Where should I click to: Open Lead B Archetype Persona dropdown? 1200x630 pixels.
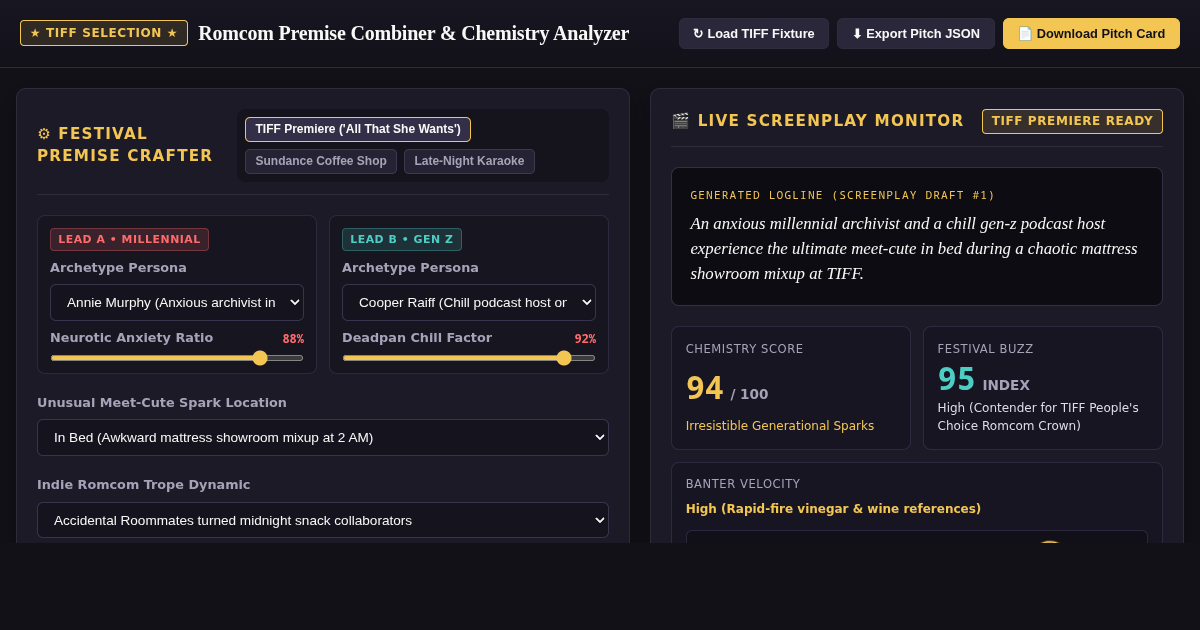coord(469,302)
